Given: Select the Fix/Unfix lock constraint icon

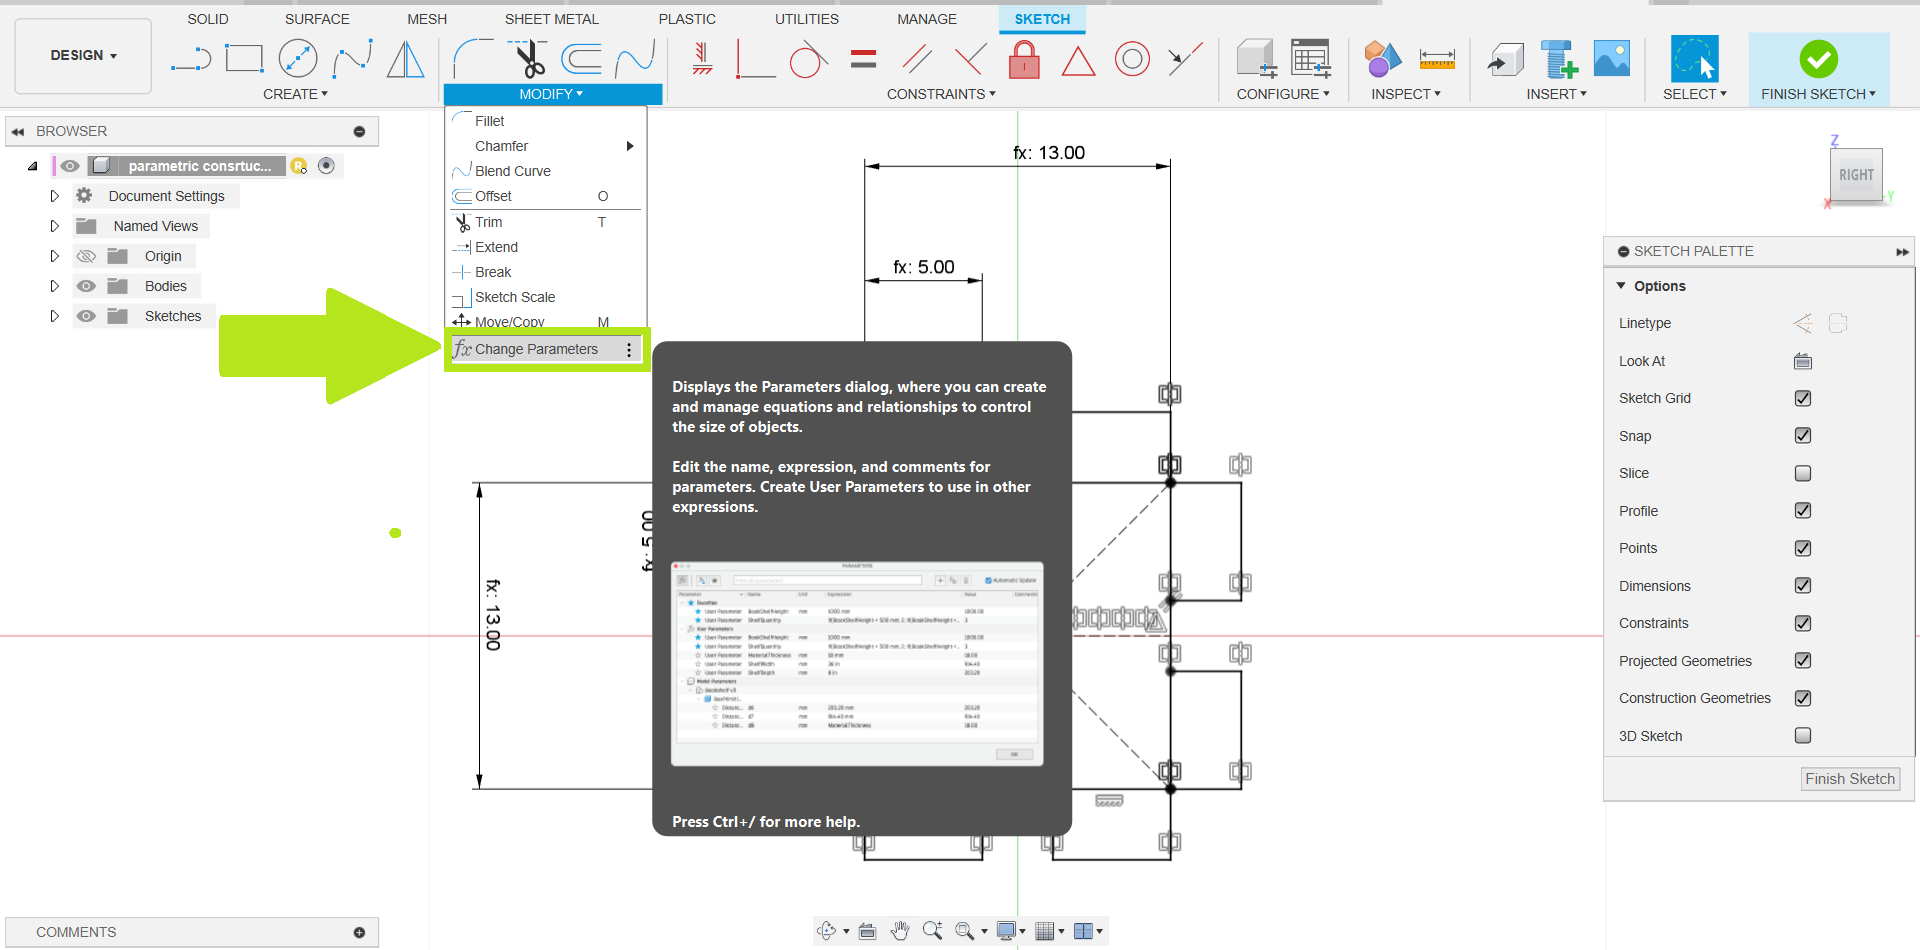Looking at the screenshot, I should tap(1023, 60).
